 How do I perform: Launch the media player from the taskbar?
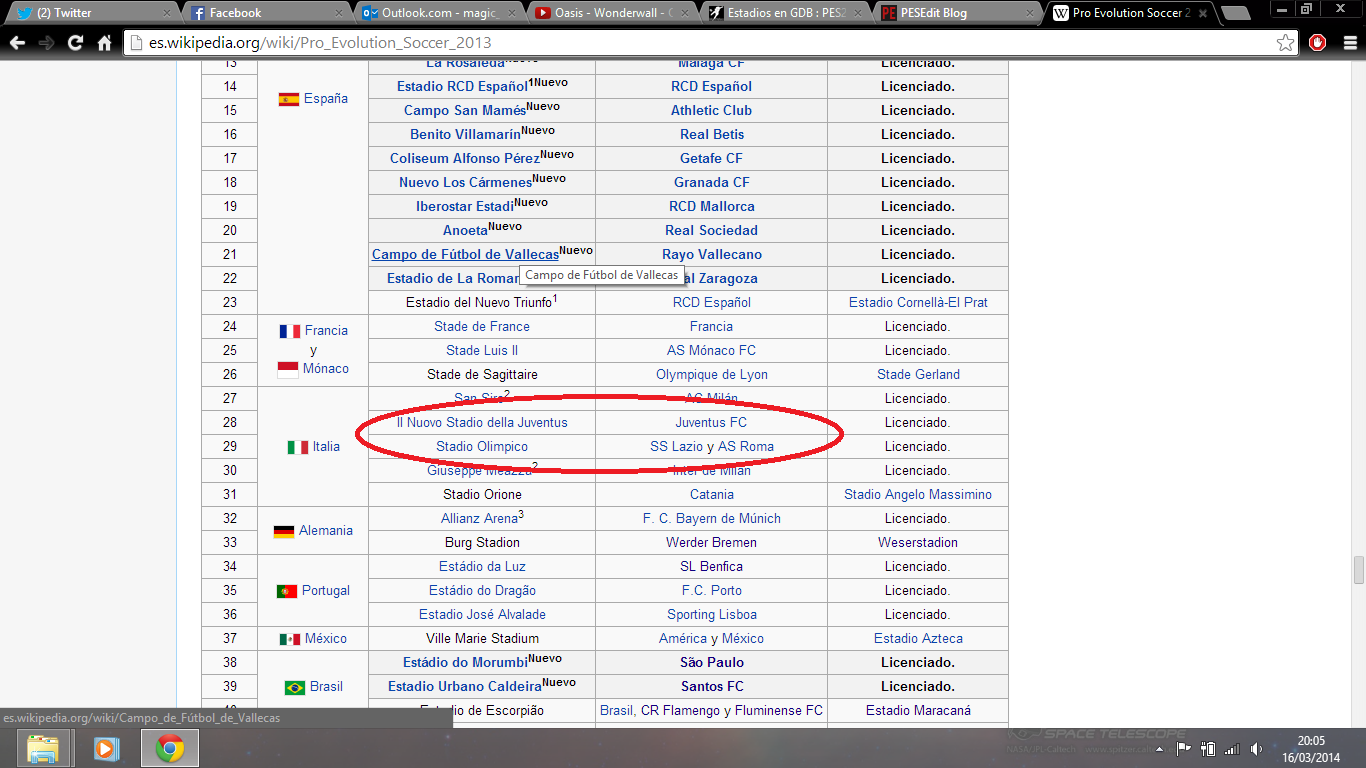point(106,748)
